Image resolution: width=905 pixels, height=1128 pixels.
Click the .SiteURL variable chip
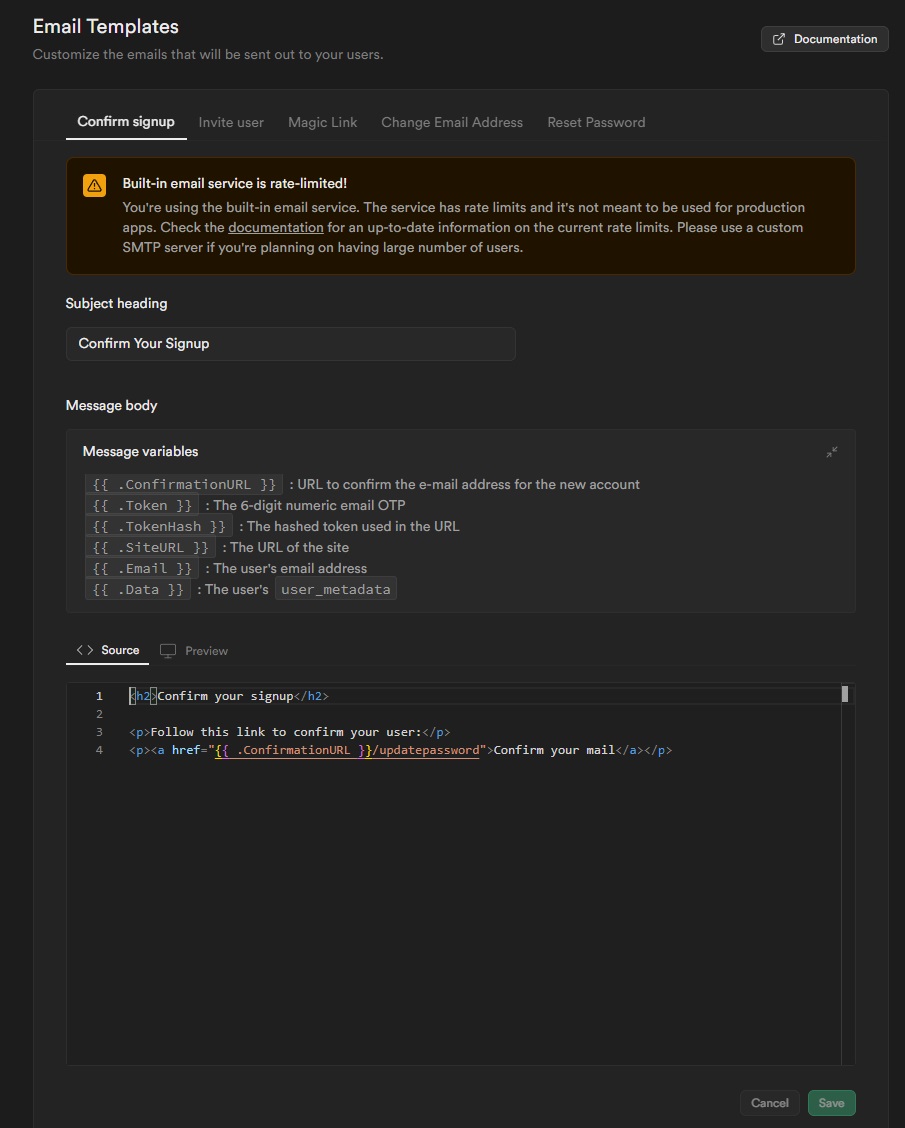[x=150, y=548]
